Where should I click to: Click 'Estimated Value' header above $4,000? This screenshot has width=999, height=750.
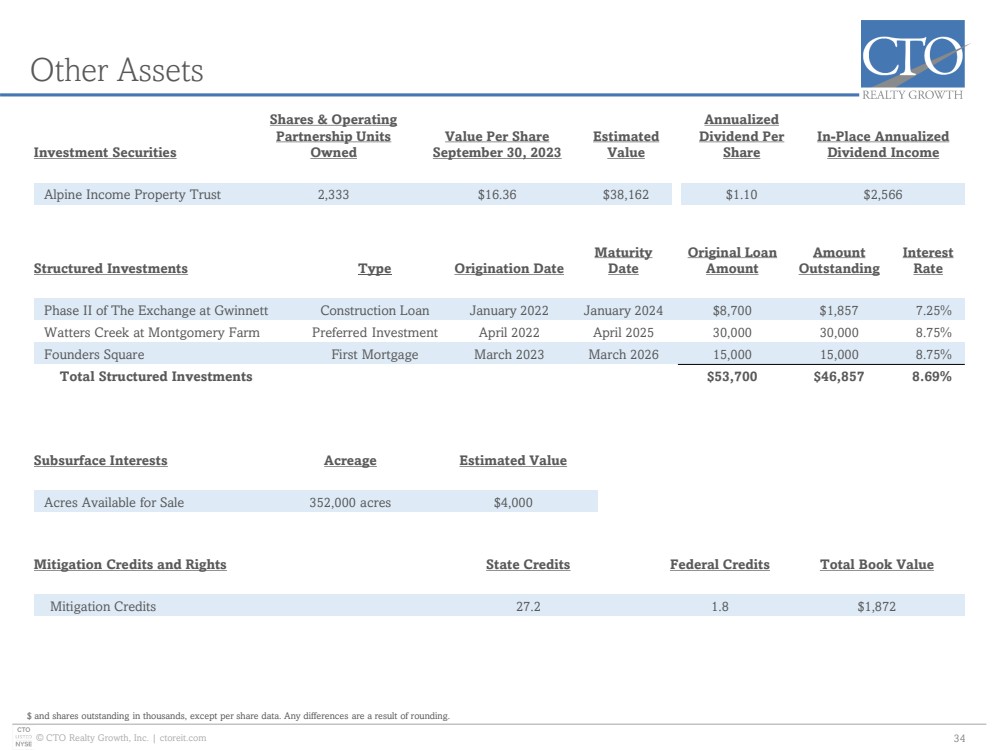point(513,460)
